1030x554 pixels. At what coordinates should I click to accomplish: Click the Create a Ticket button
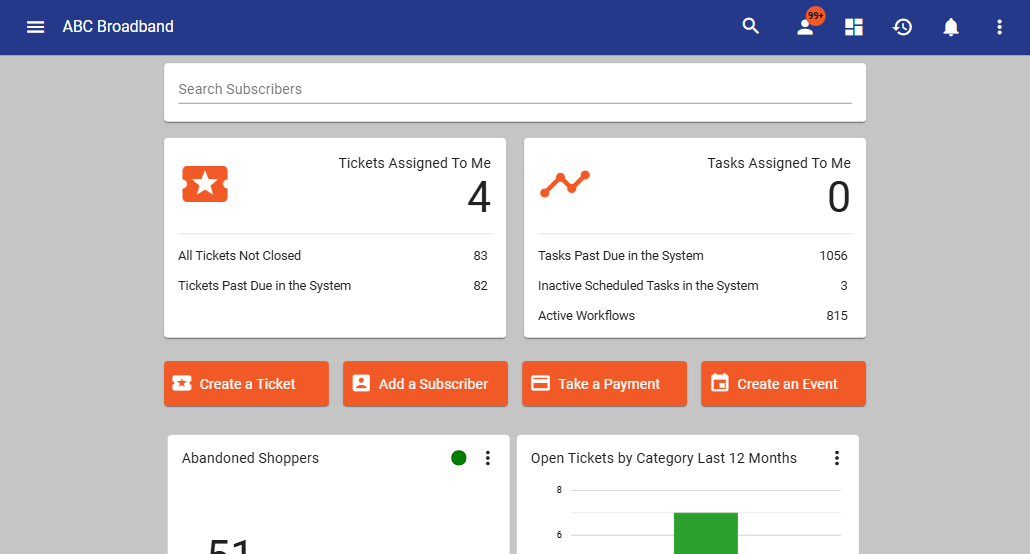pyautogui.click(x=246, y=384)
